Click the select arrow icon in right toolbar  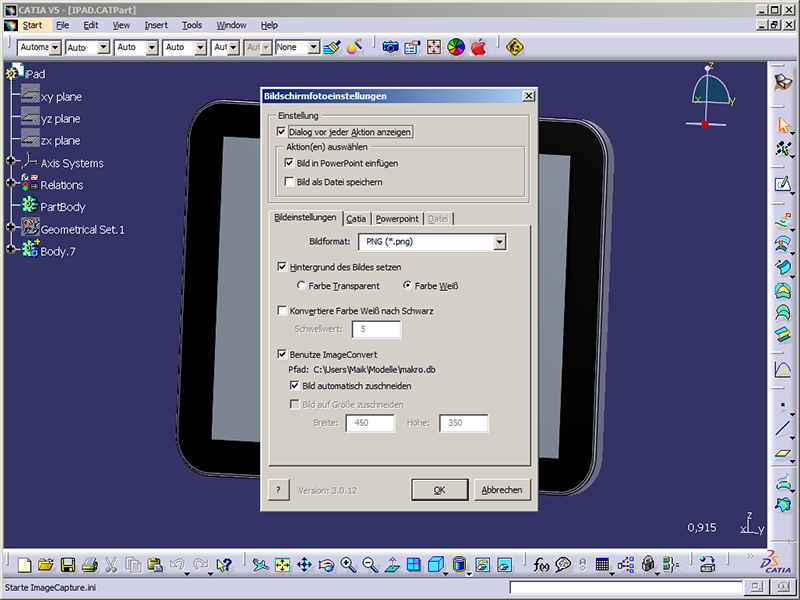pyautogui.click(x=783, y=125)
